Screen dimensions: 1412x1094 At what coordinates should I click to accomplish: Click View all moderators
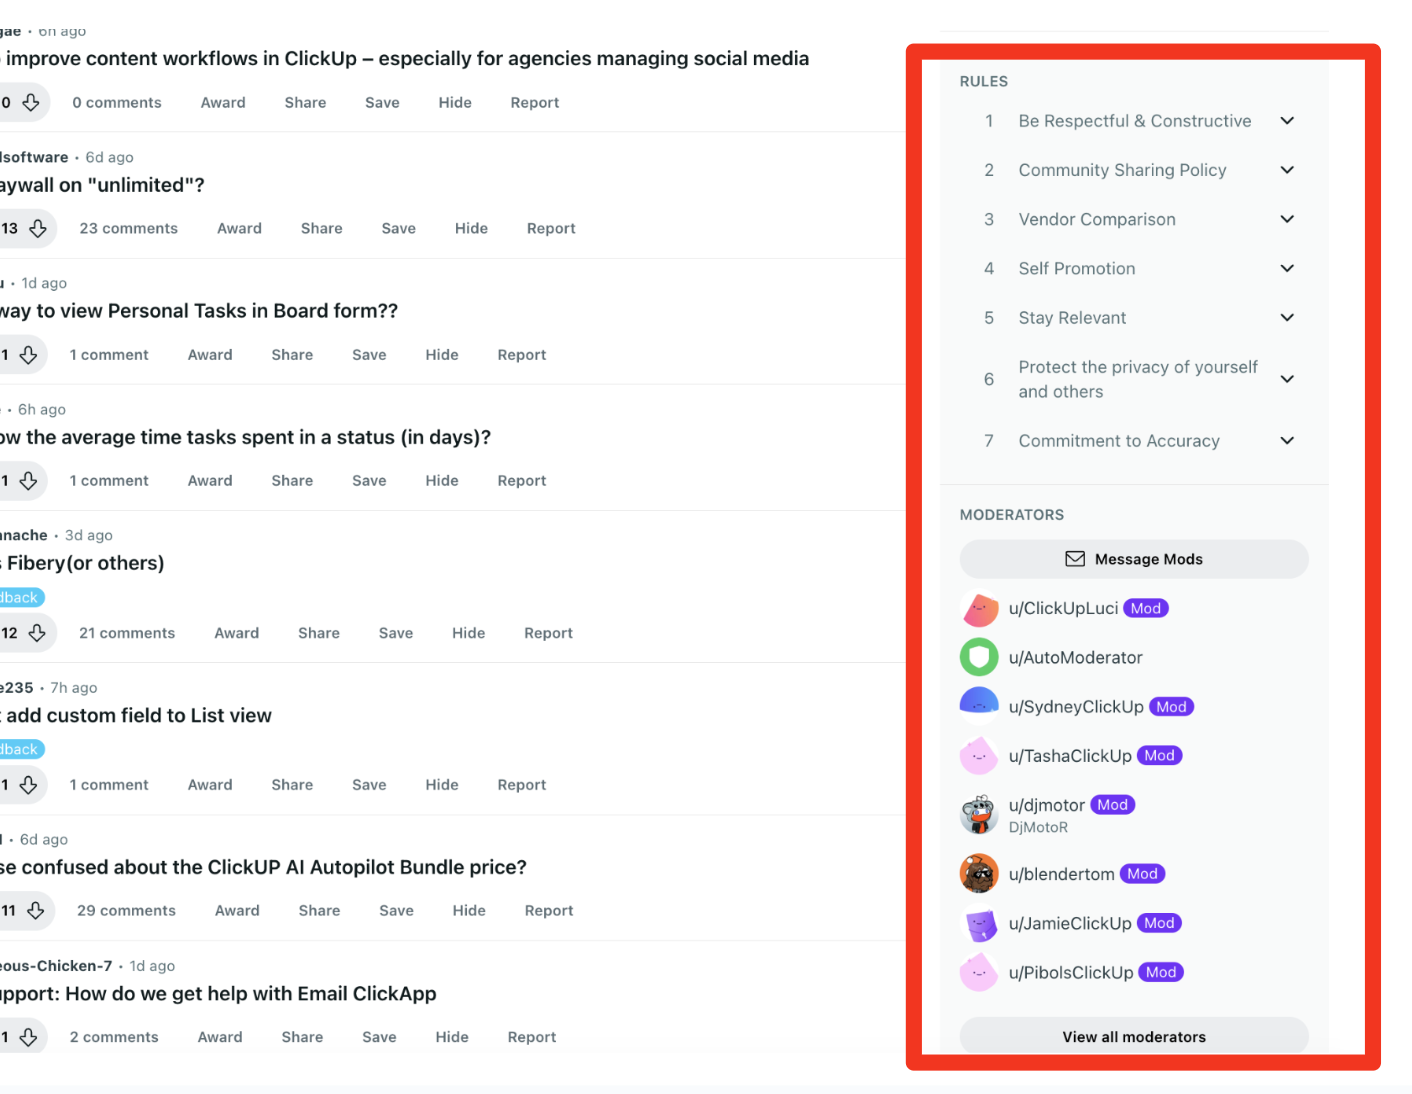[1134, 1037]
